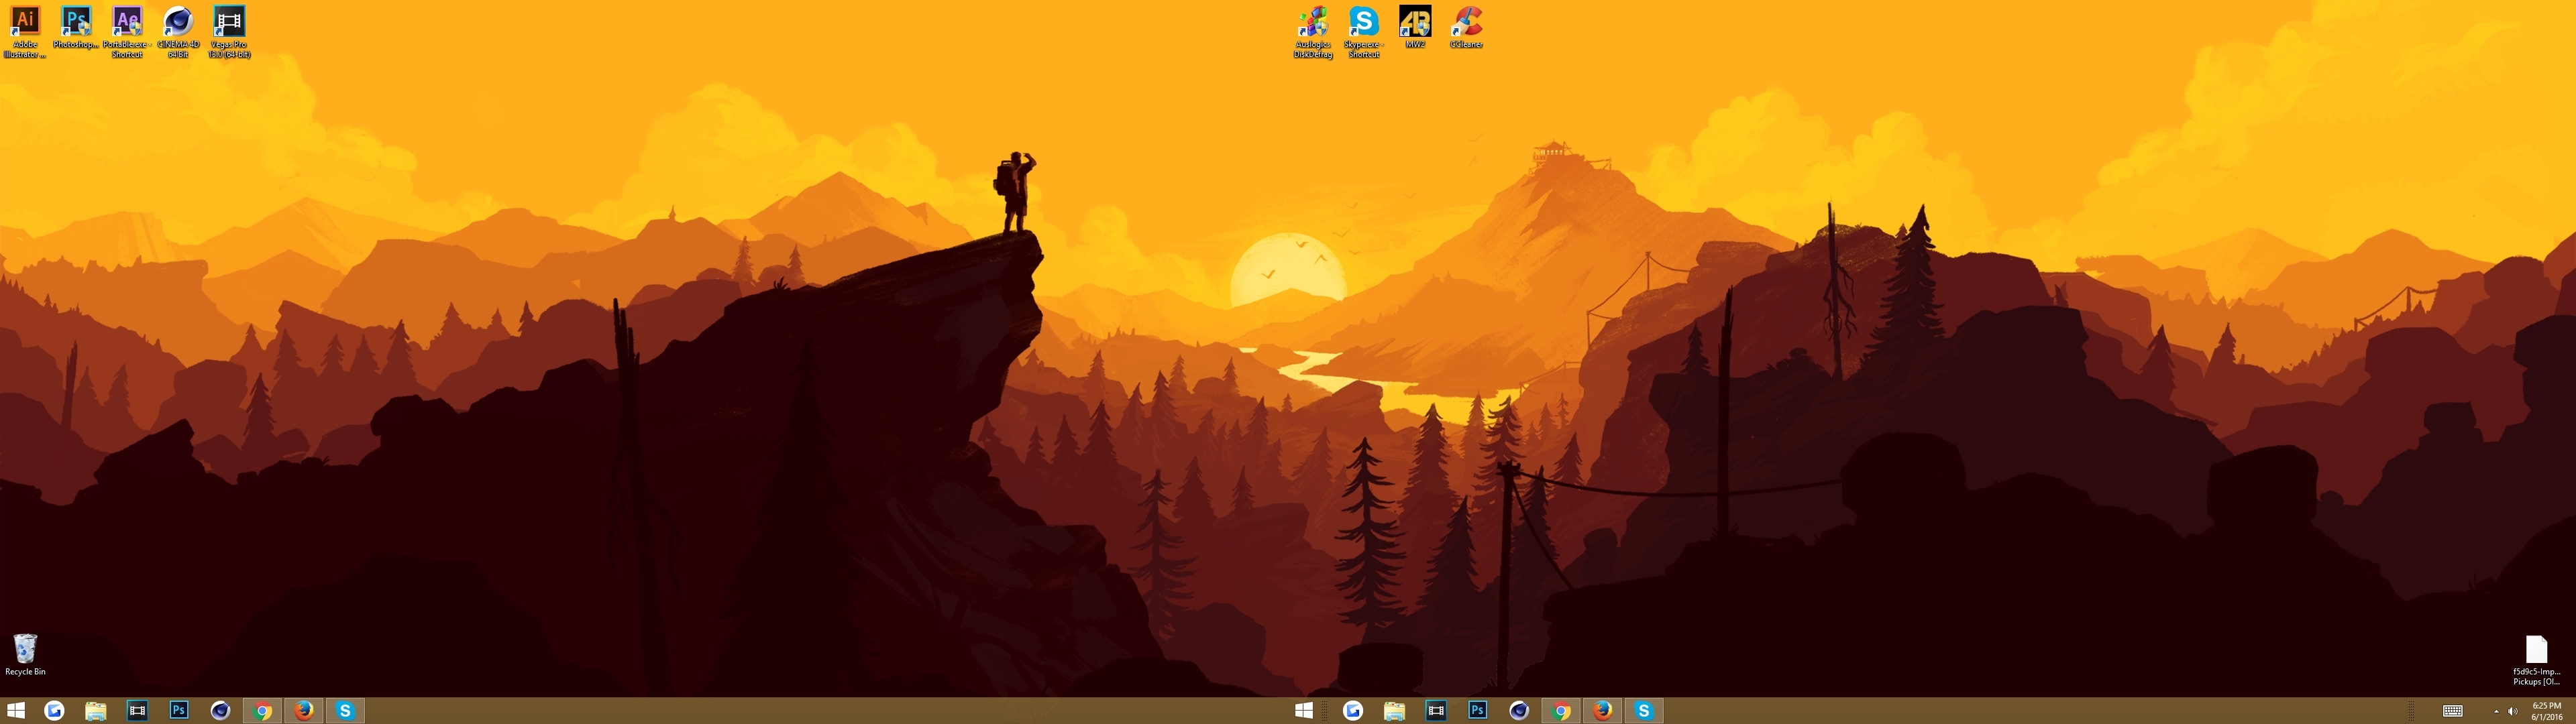The height and width of the screenshot is (724, 2576).
Task: Switch to Skype on the left taskbar
Action: [345, 710]
